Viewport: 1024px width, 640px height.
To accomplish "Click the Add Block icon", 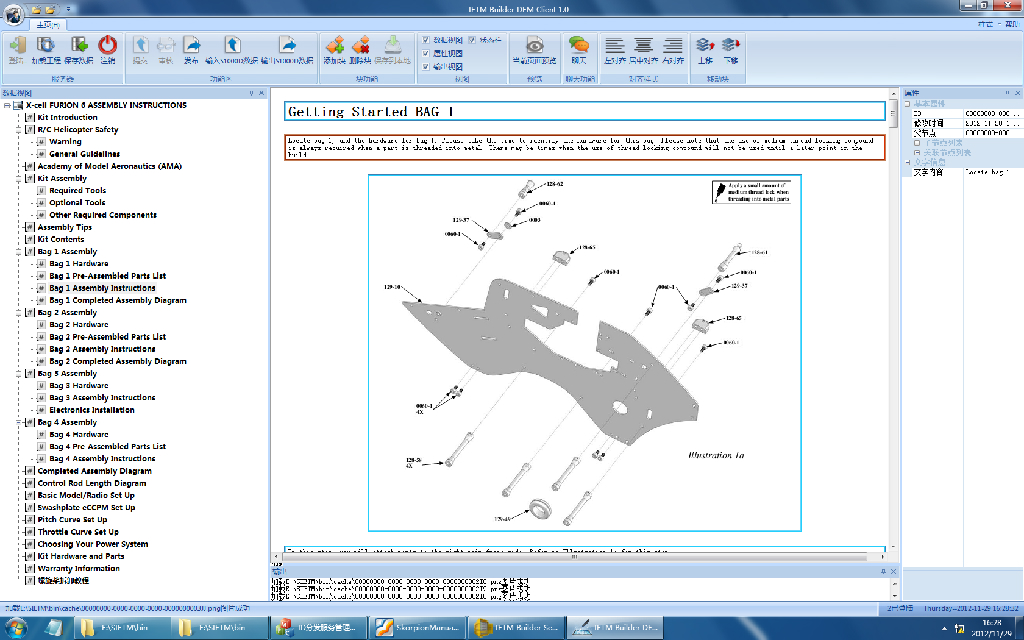I will pos(335,46).
